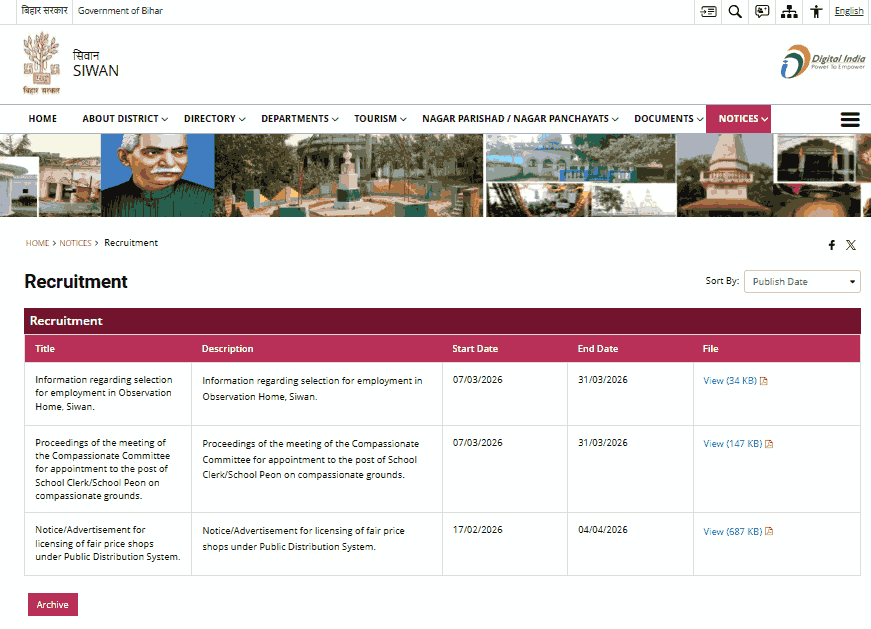
Task: Click the Archive button
Action: coord(52,605)
